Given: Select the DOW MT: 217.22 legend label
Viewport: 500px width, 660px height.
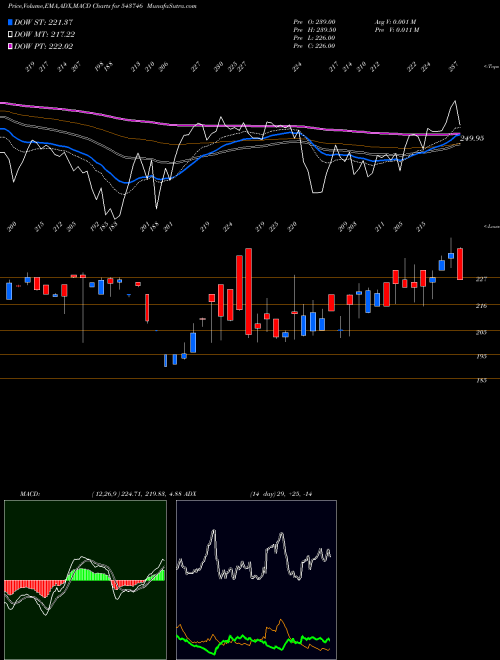Looking at the screenshot, I should (45, 35).
